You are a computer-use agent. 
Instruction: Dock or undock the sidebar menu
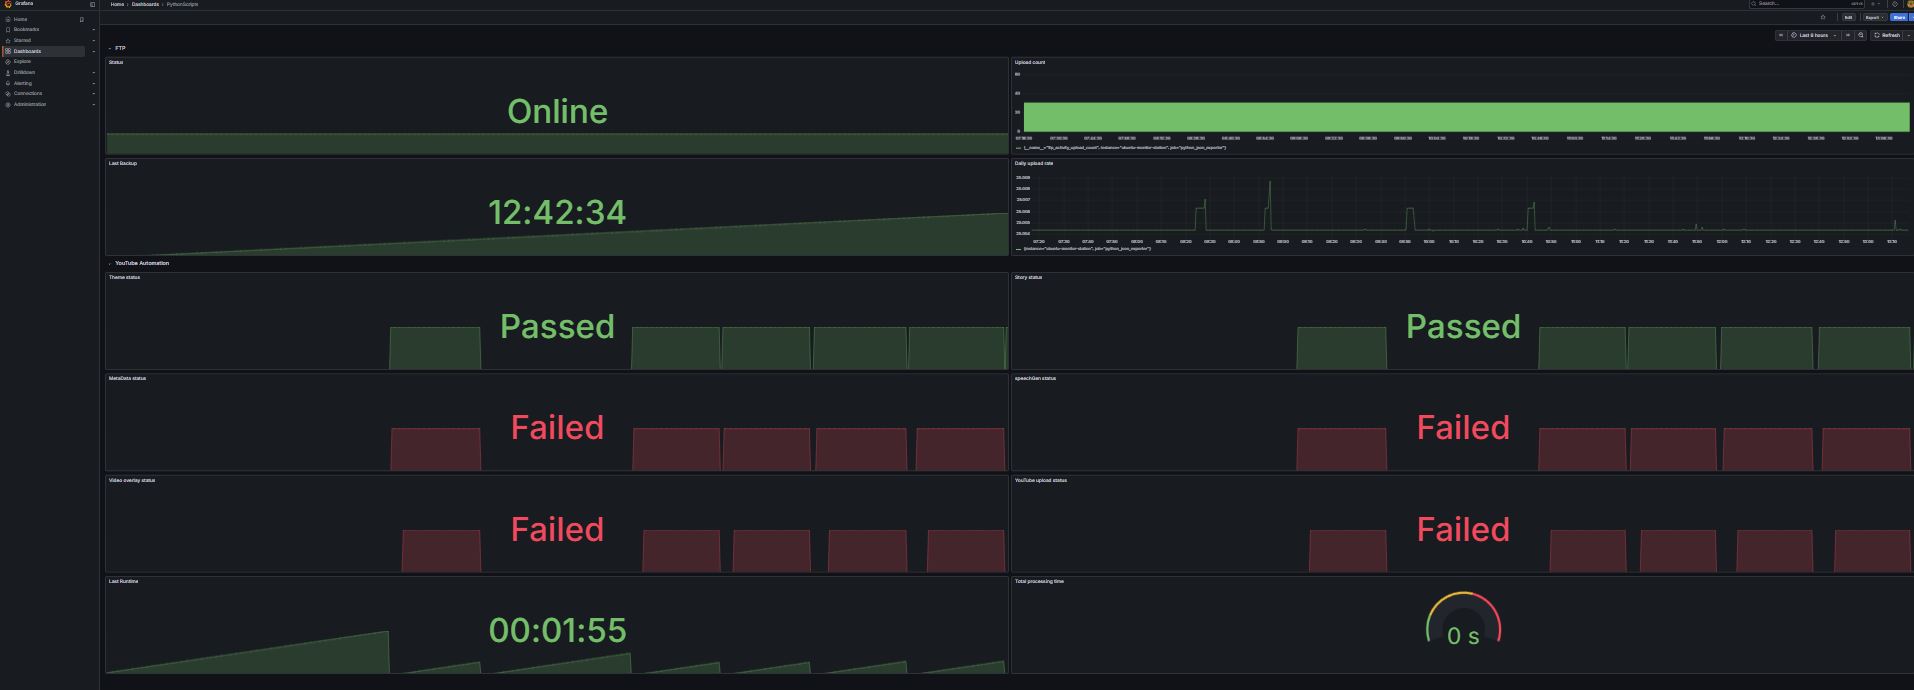coord(92,4)
